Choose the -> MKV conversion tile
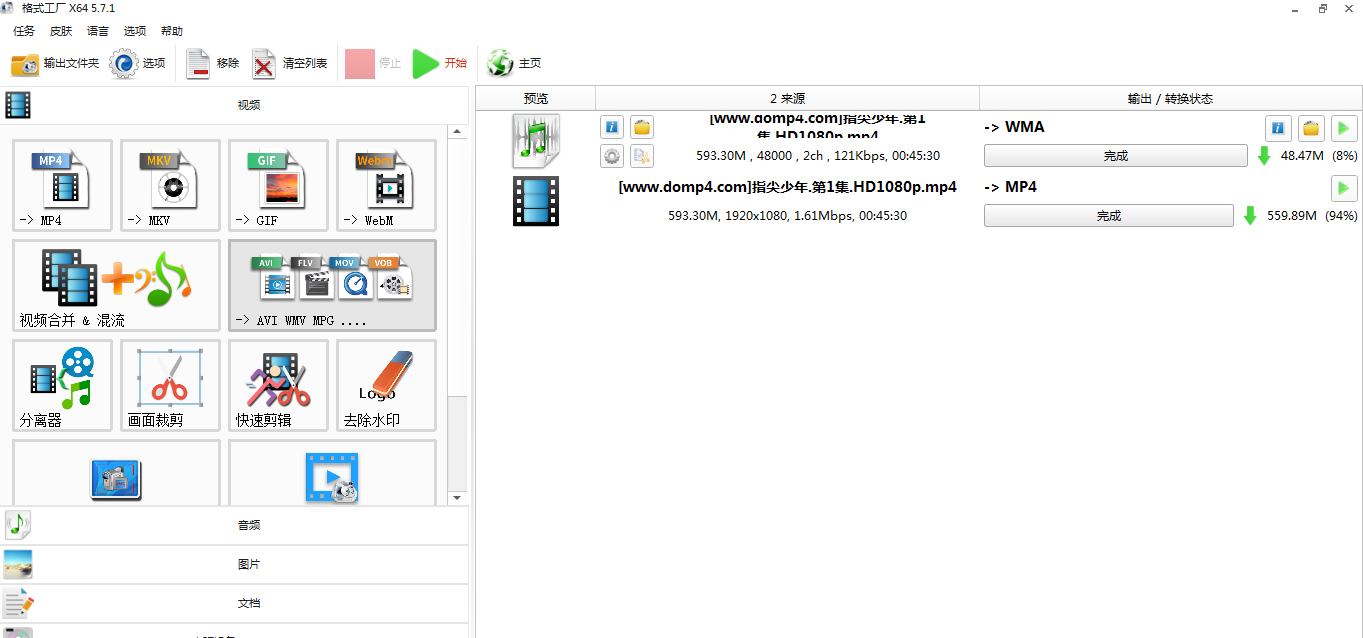 click(170, 185)
